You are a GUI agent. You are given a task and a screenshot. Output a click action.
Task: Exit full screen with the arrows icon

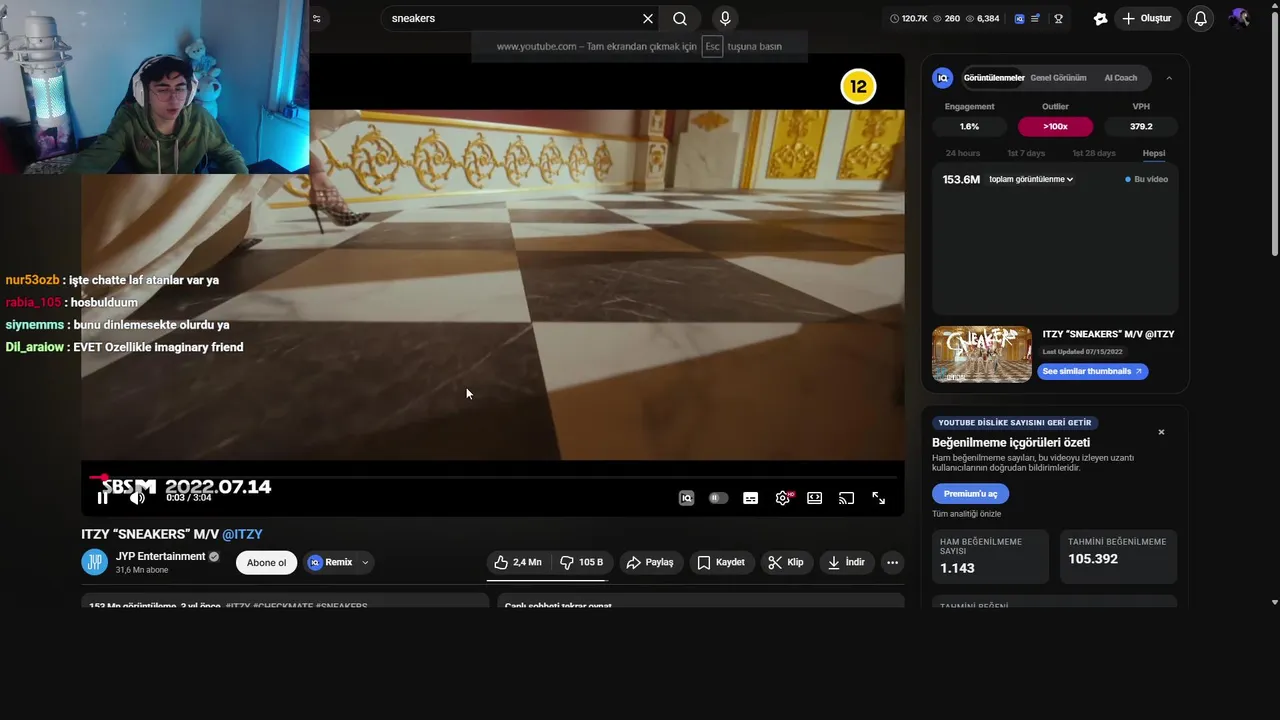tap(878, 498)
